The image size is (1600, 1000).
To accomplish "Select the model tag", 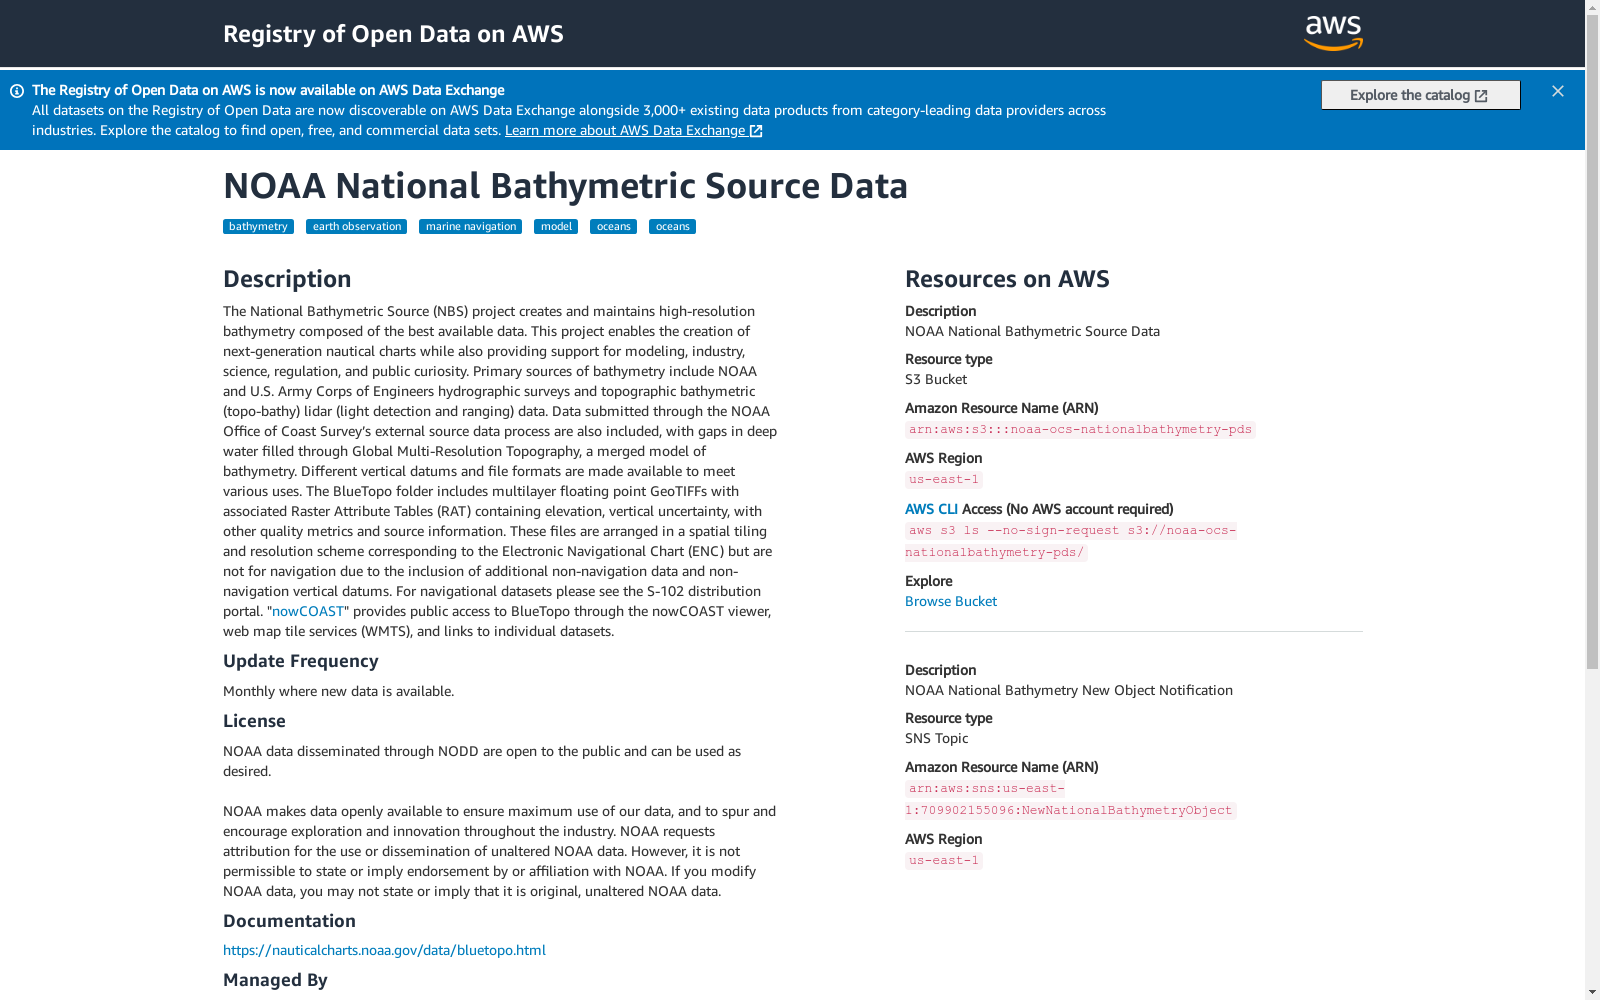I will point(556,226).
